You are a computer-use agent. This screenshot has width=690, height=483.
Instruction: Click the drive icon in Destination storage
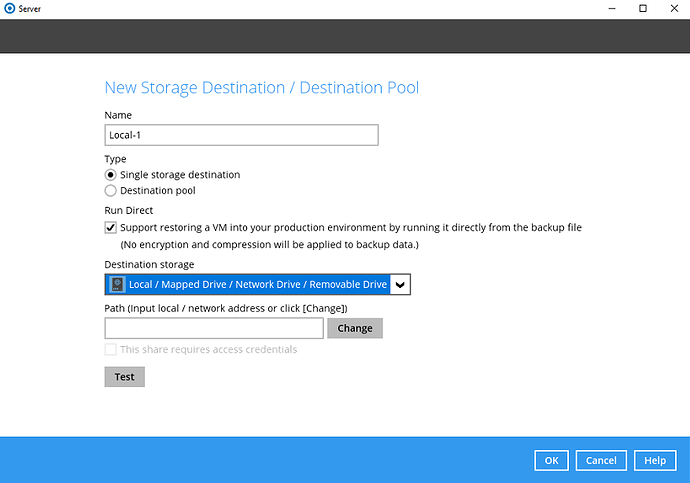[x=117, y=285]
